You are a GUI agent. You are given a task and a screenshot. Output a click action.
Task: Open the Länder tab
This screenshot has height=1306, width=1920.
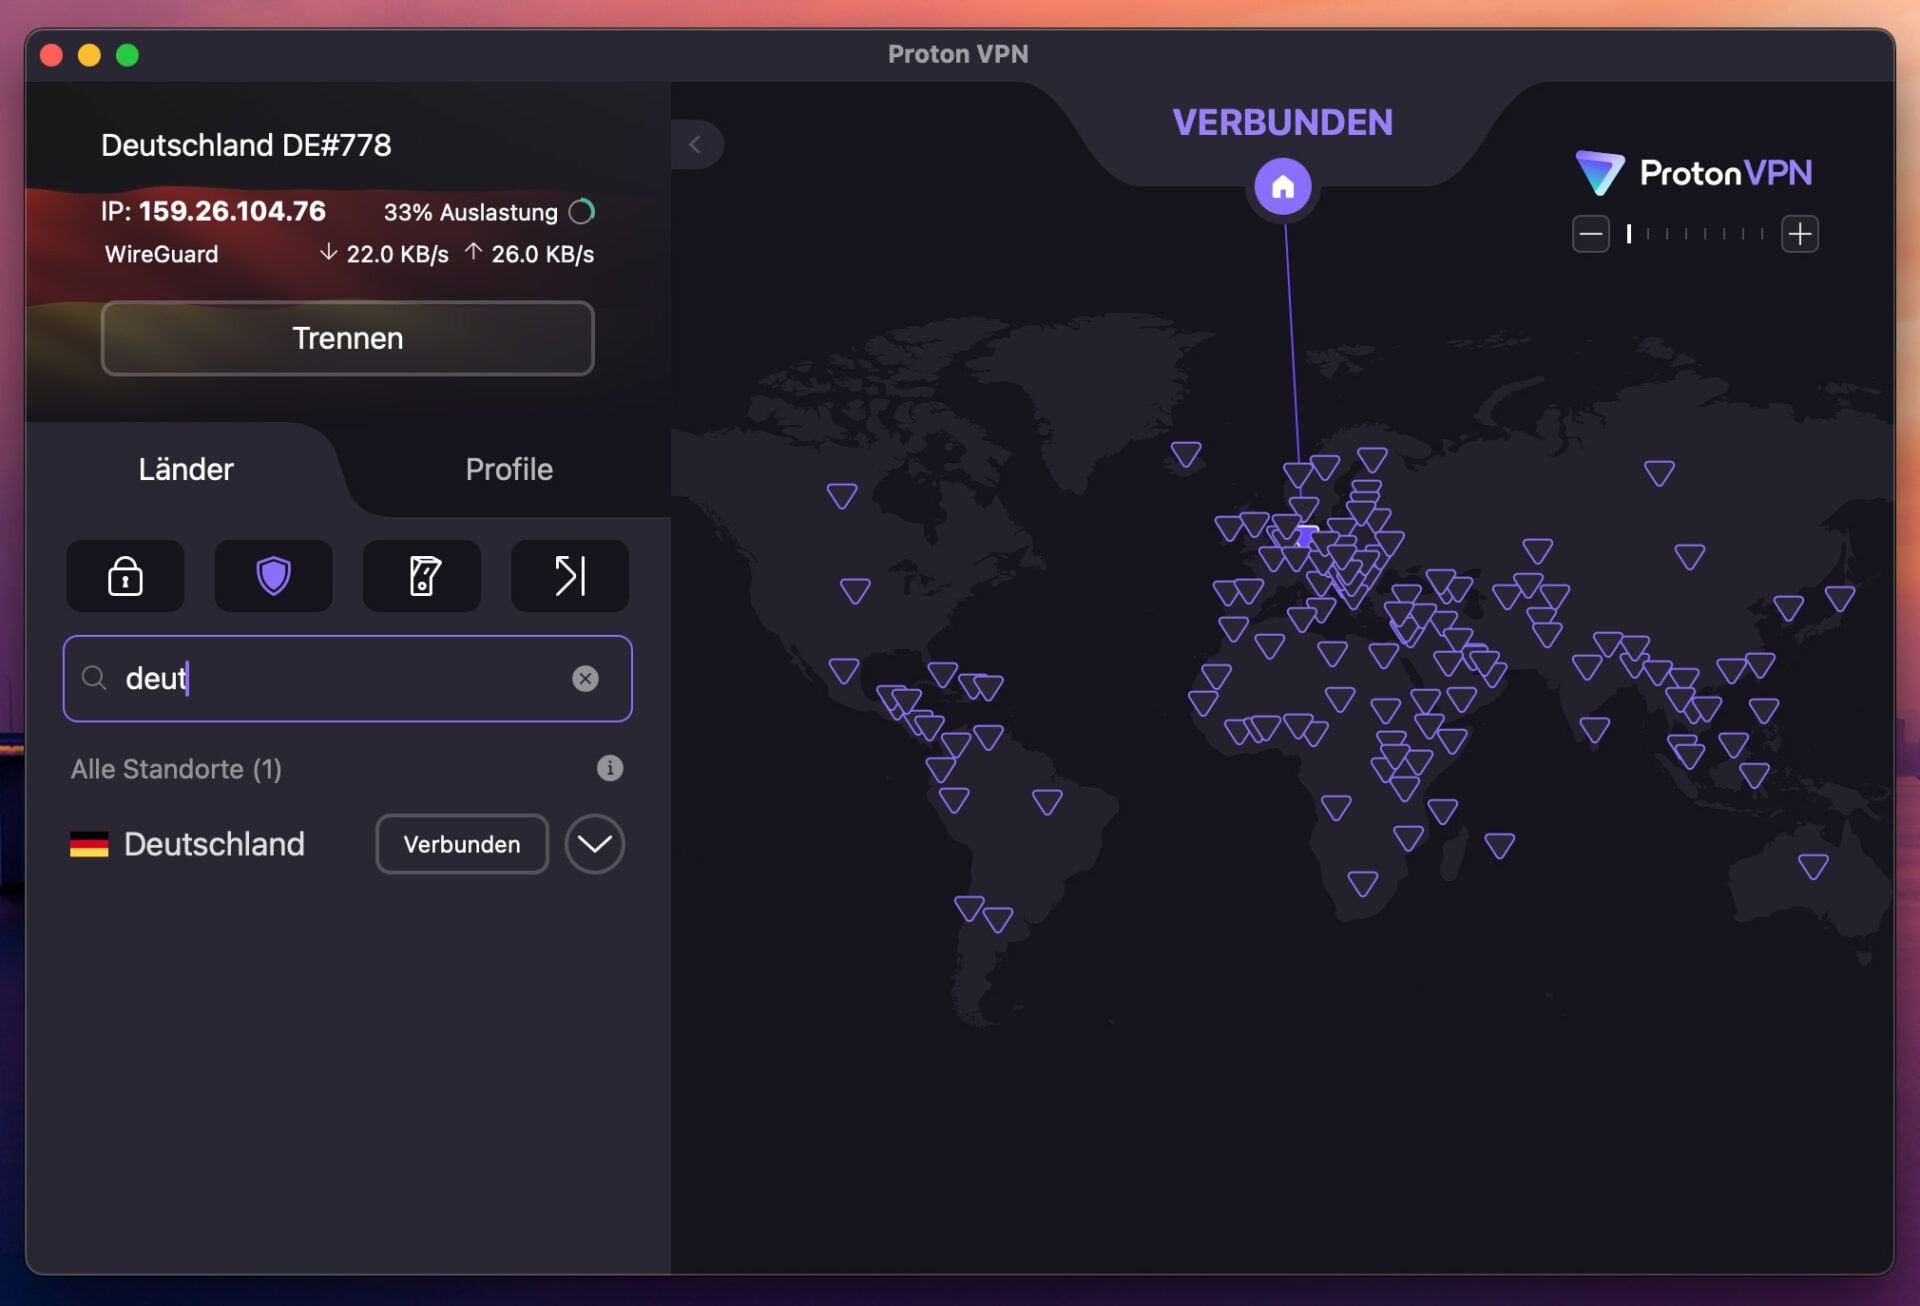(x=186, y=469)
